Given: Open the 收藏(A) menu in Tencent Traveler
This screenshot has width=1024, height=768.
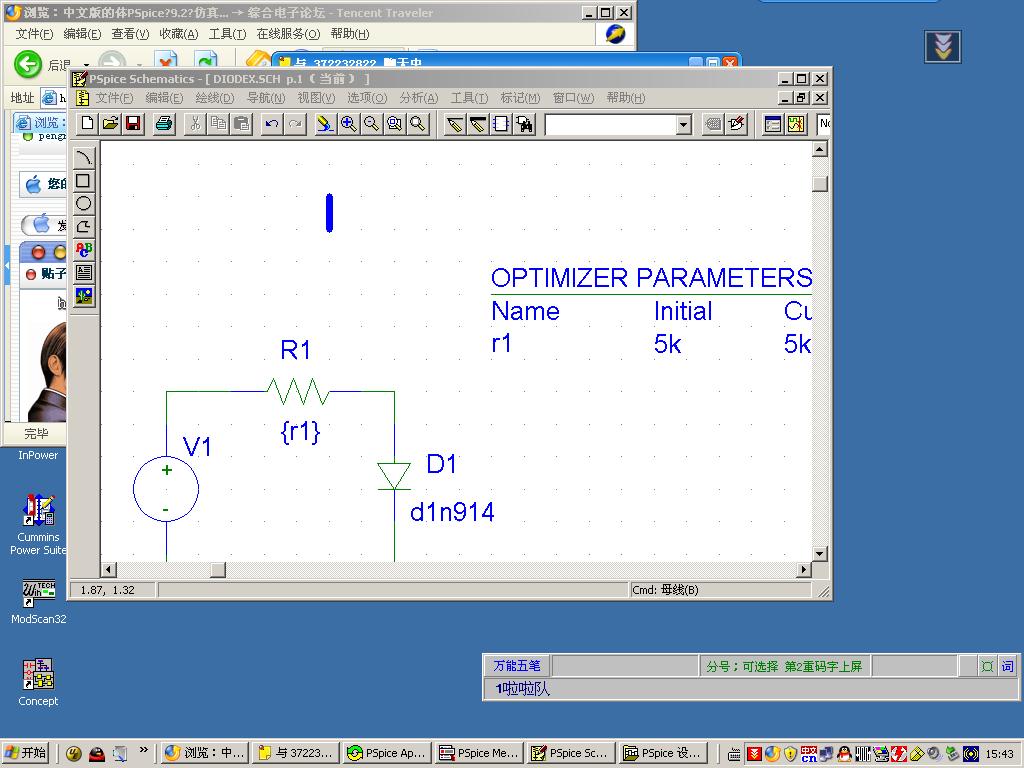Looking at the screenshot, I should (x=178, y=34).
